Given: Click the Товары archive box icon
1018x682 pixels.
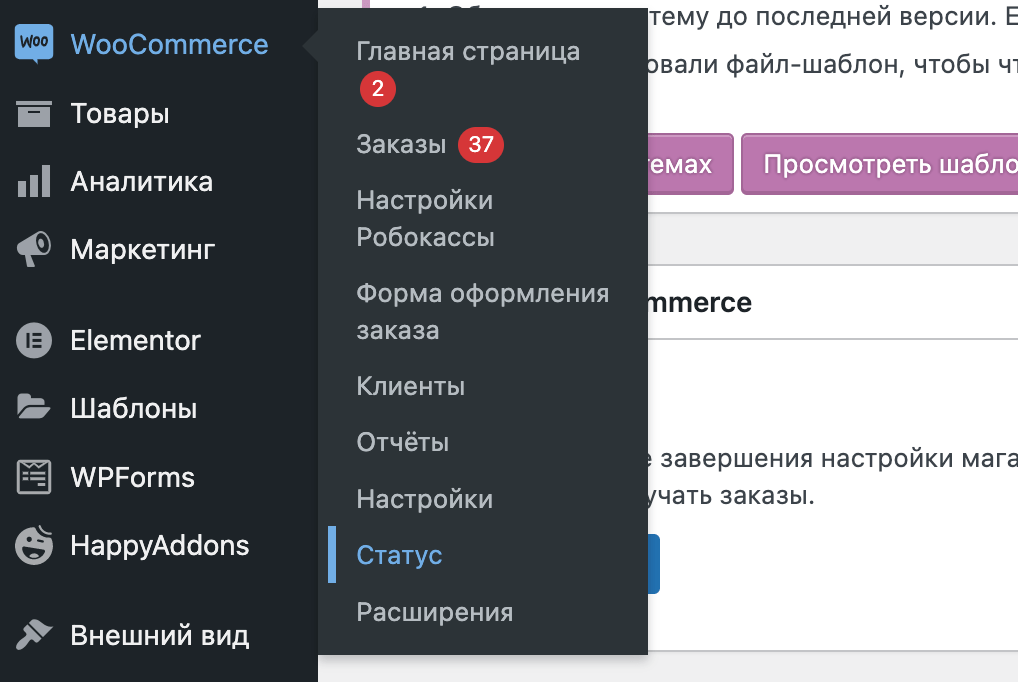Looking at the screenshot, I should [x=34, y=114].
